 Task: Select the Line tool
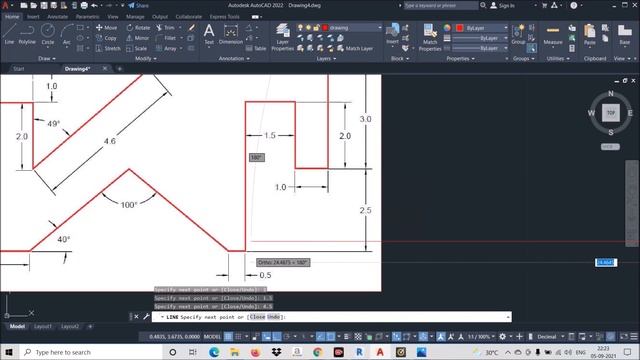9,34
